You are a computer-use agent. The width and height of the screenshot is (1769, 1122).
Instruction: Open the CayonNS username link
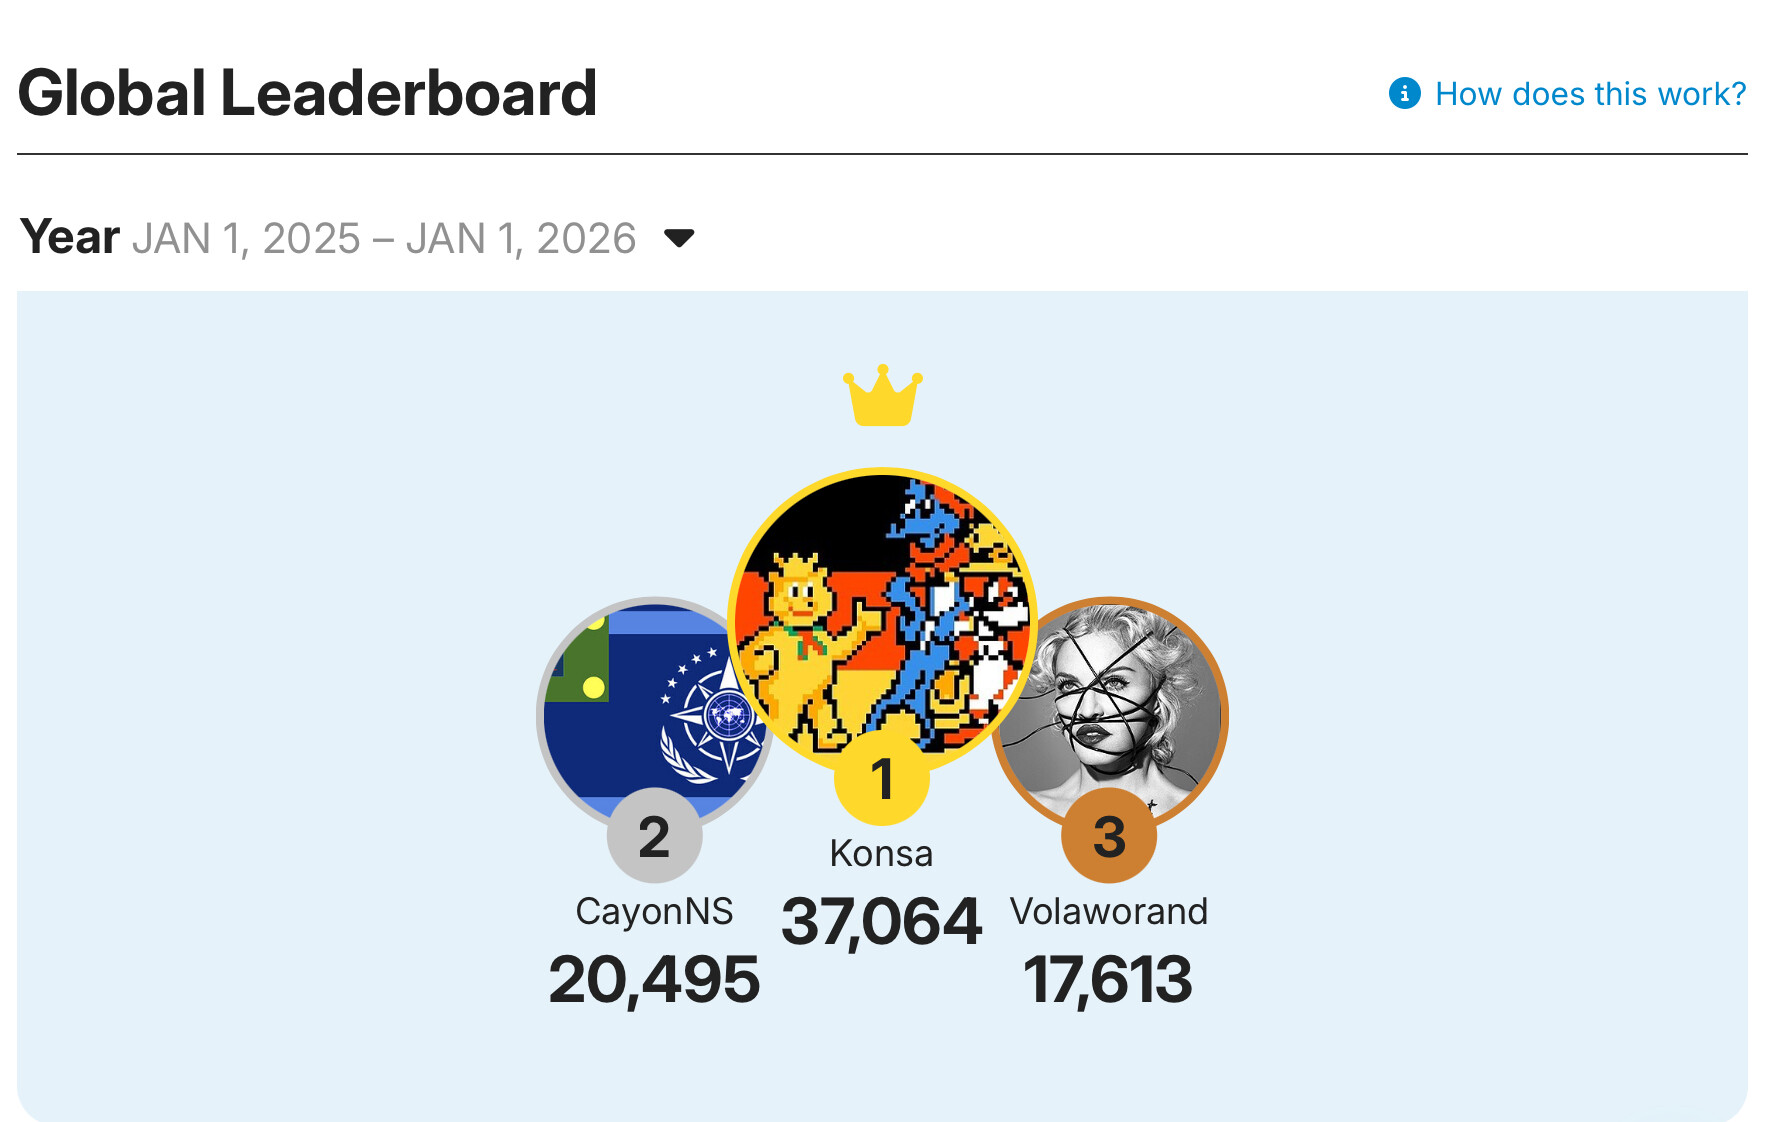tap(654, 912)
